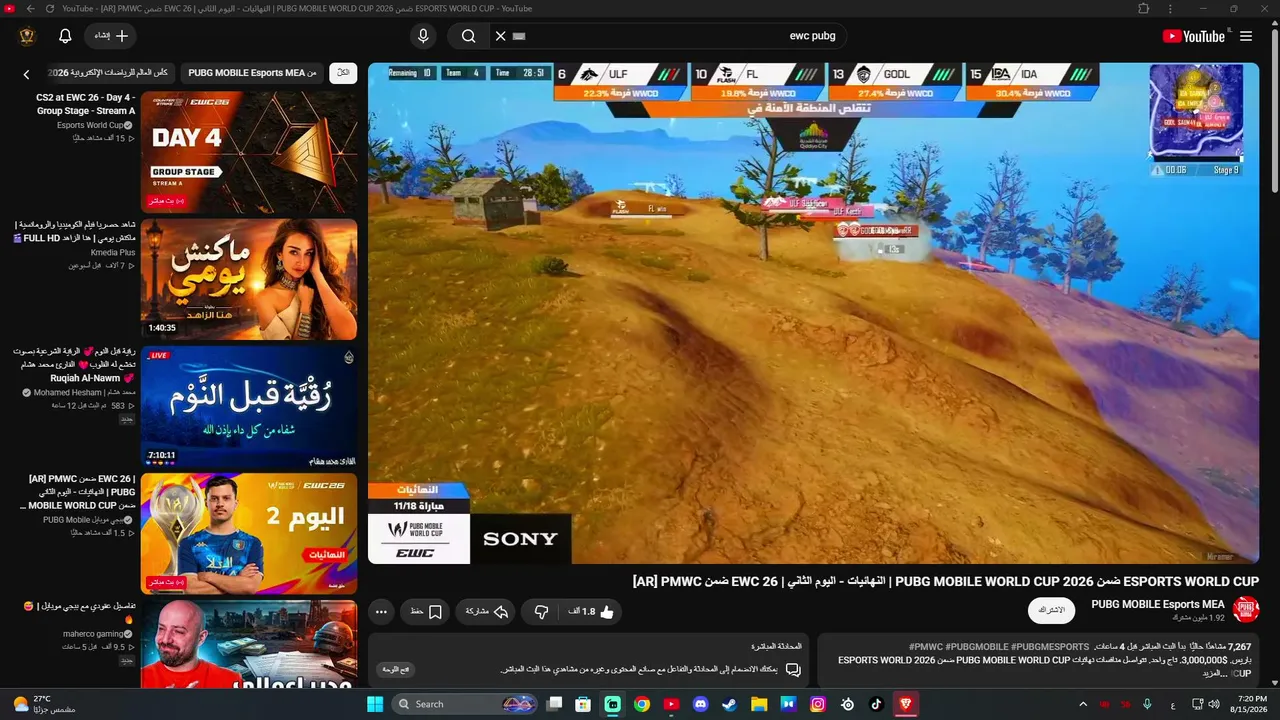Subscribe to PUBG MOBILE Esports MEA

pos(1051,610)
